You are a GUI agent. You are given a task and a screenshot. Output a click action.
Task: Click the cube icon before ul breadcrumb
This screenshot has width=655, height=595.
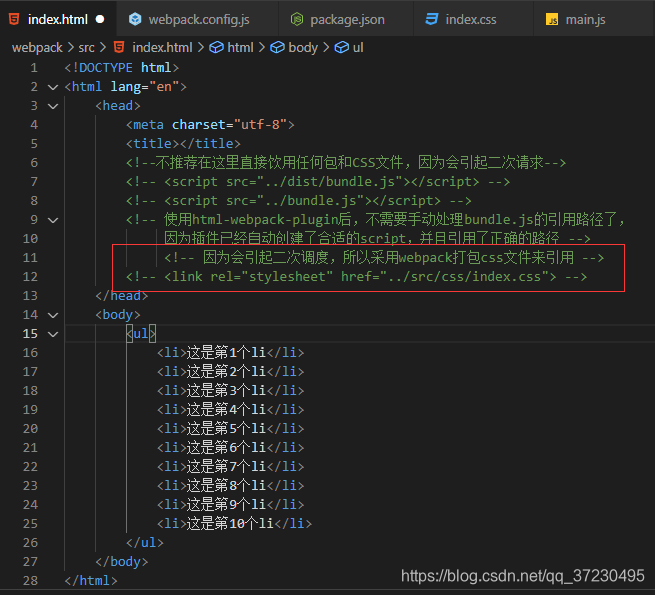(x=342, y=48)
